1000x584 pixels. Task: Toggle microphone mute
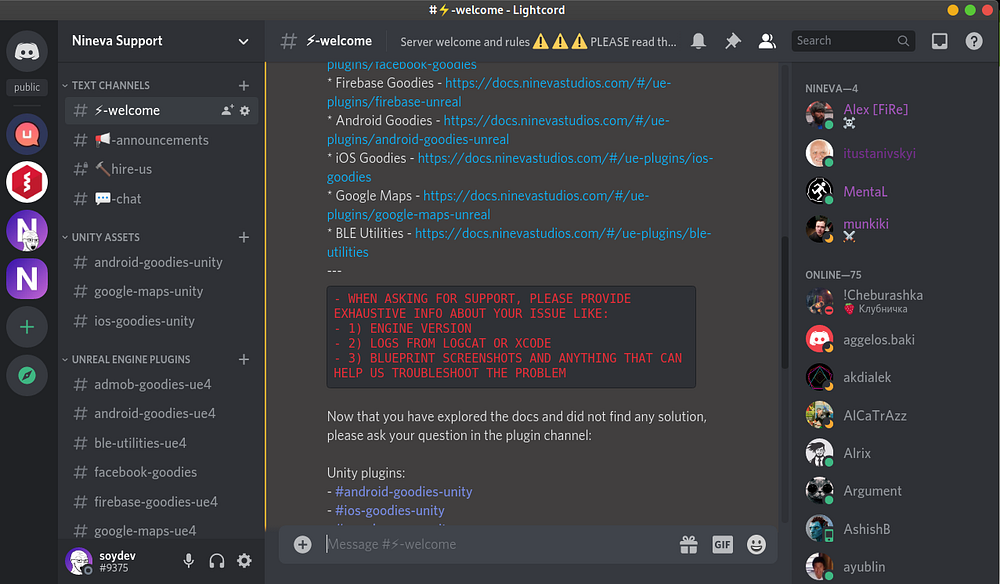[189, 560]
